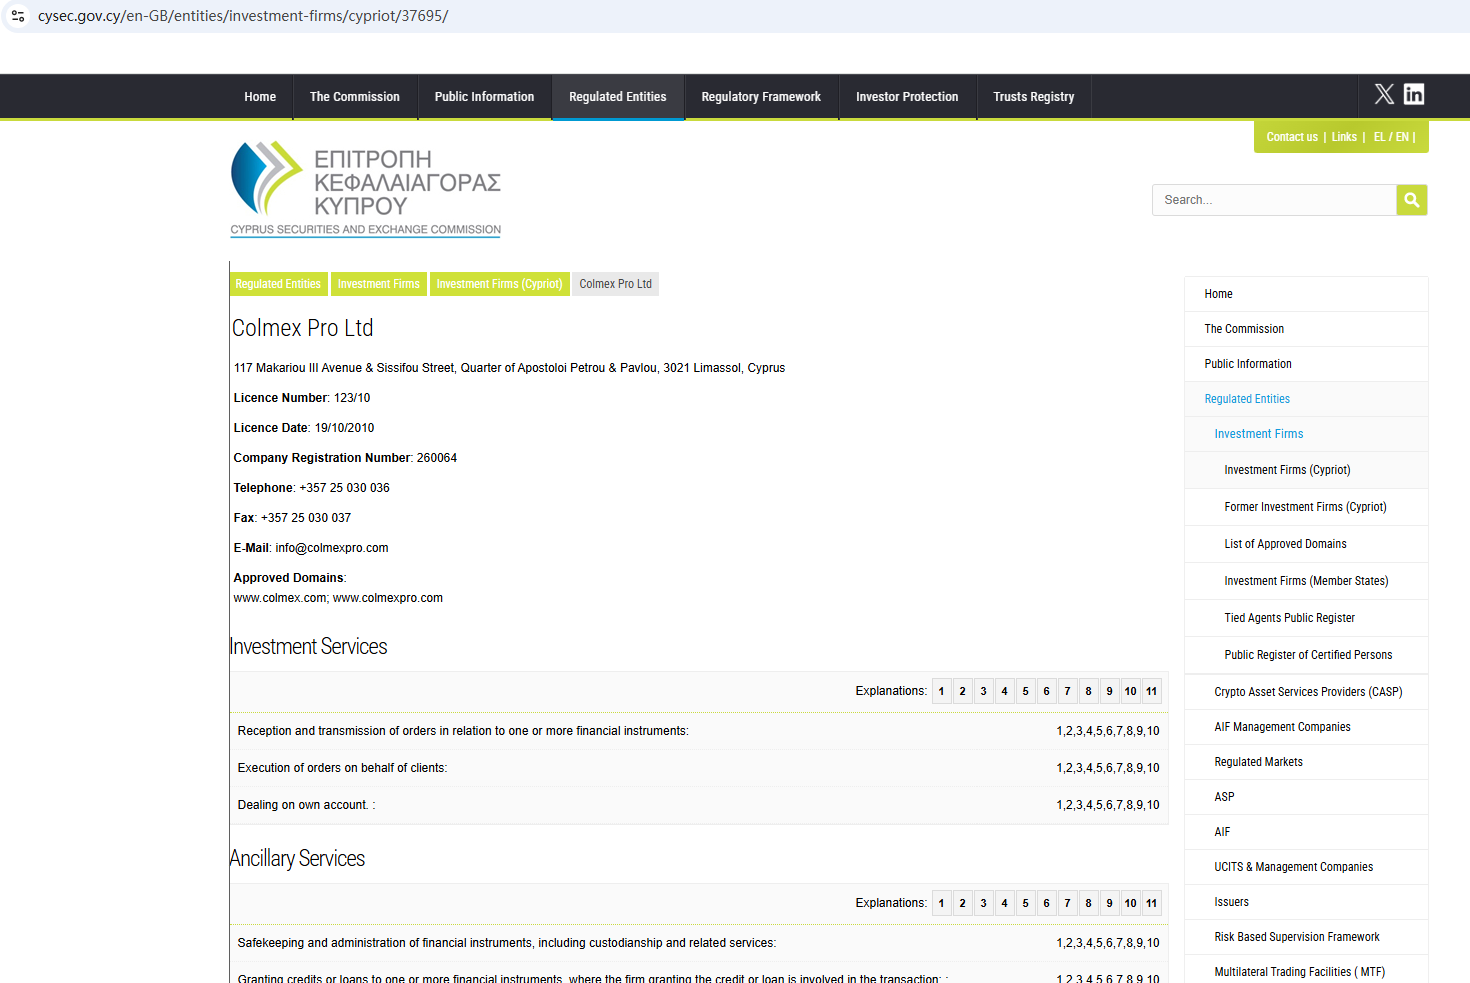
Task: Select the Trusts Registry menu item
Action: [1033, 97]
